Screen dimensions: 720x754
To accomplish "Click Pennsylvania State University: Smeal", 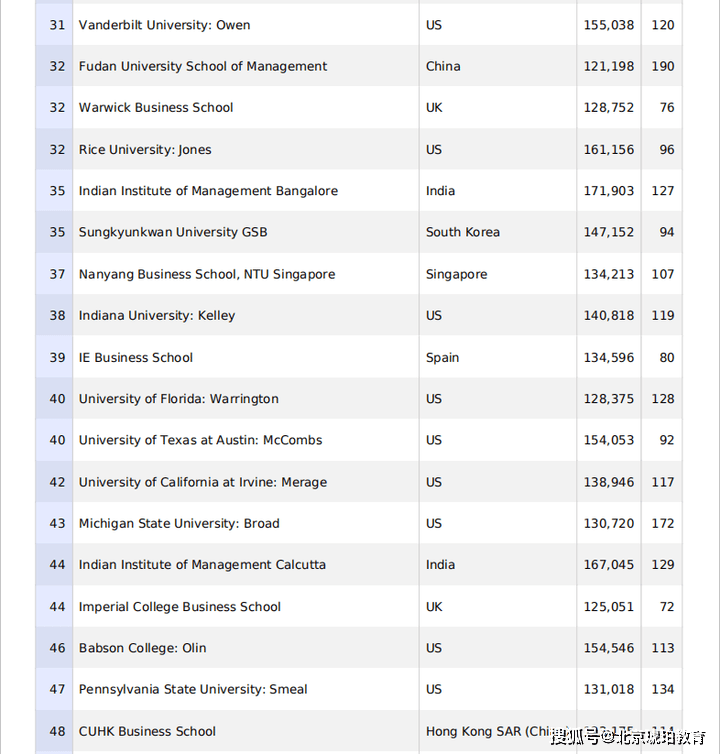I will click(x=193, y=690).
